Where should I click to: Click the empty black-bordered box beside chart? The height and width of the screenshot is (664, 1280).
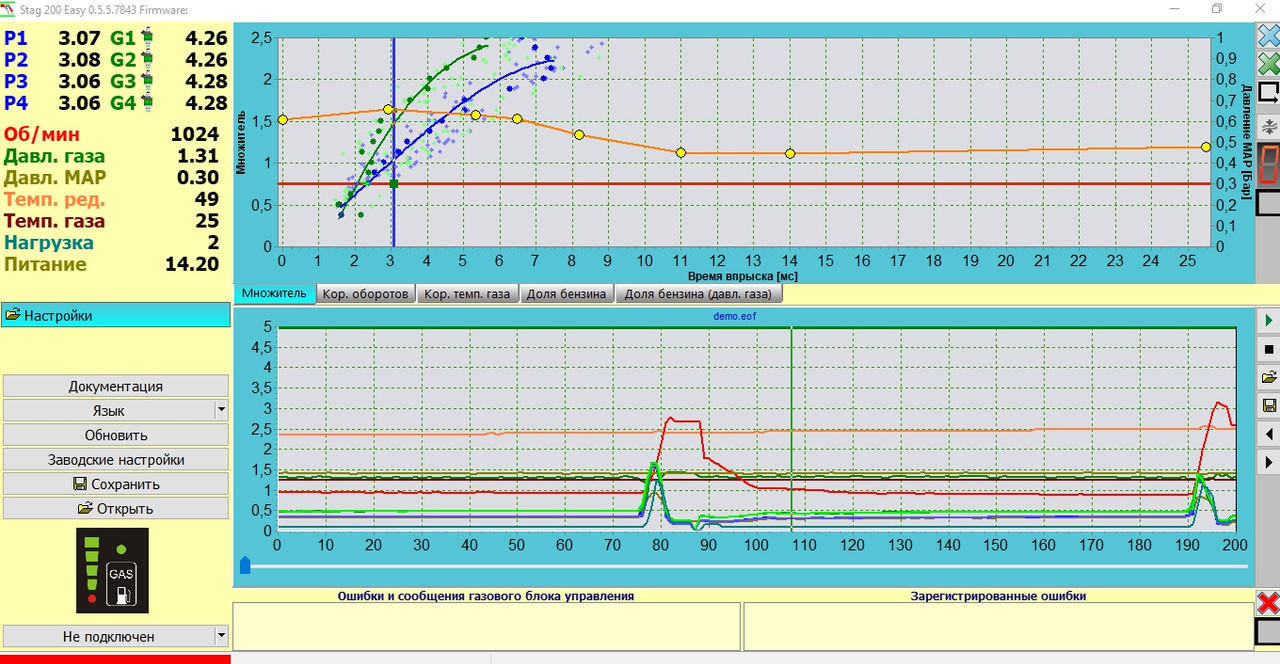point(1268,203)
